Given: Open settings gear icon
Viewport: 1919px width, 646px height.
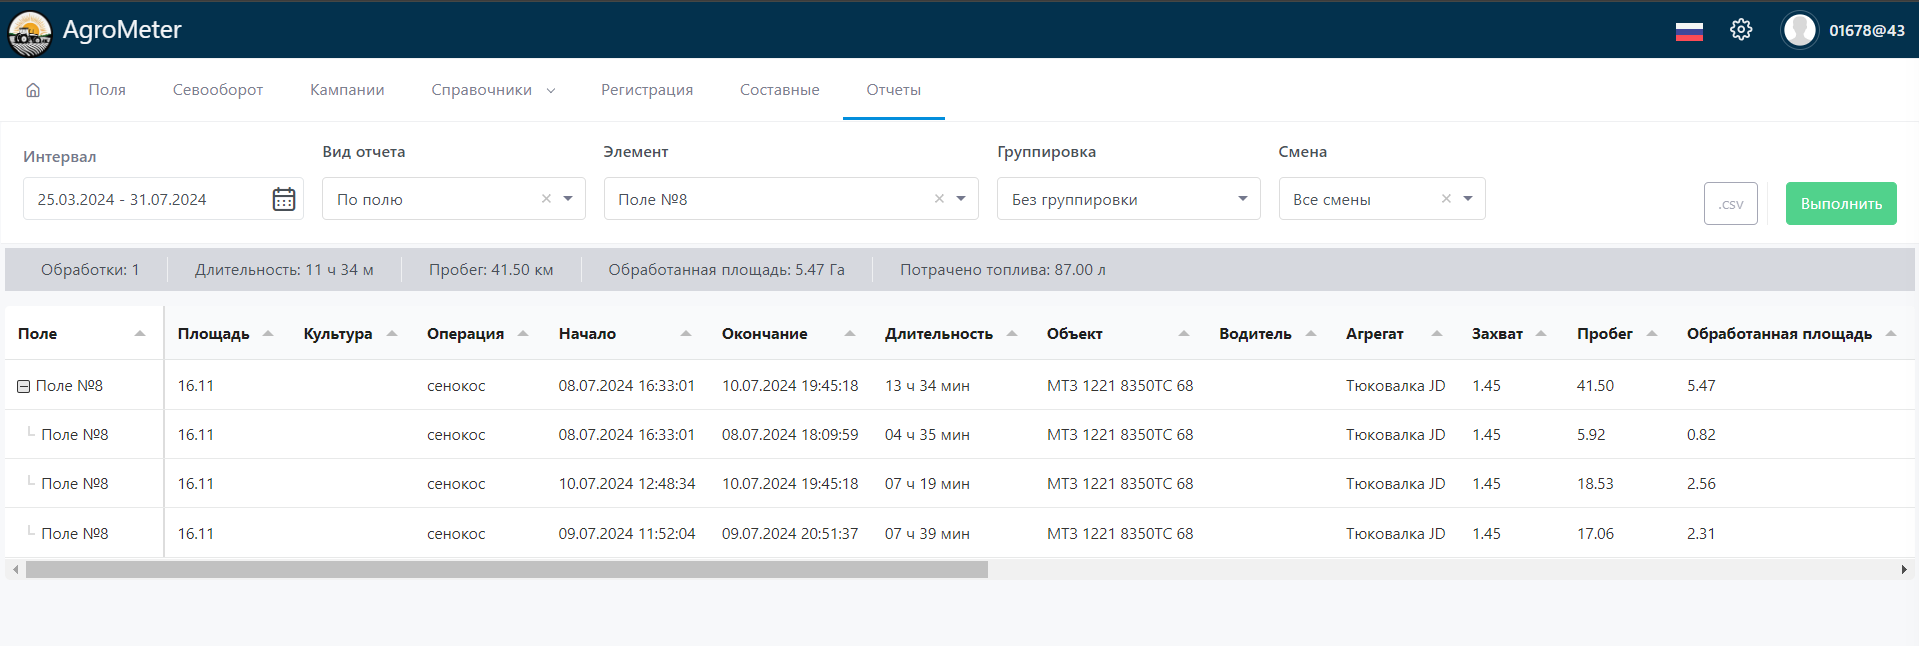Looking at the screenshot, I should (x=1741, y=30).
